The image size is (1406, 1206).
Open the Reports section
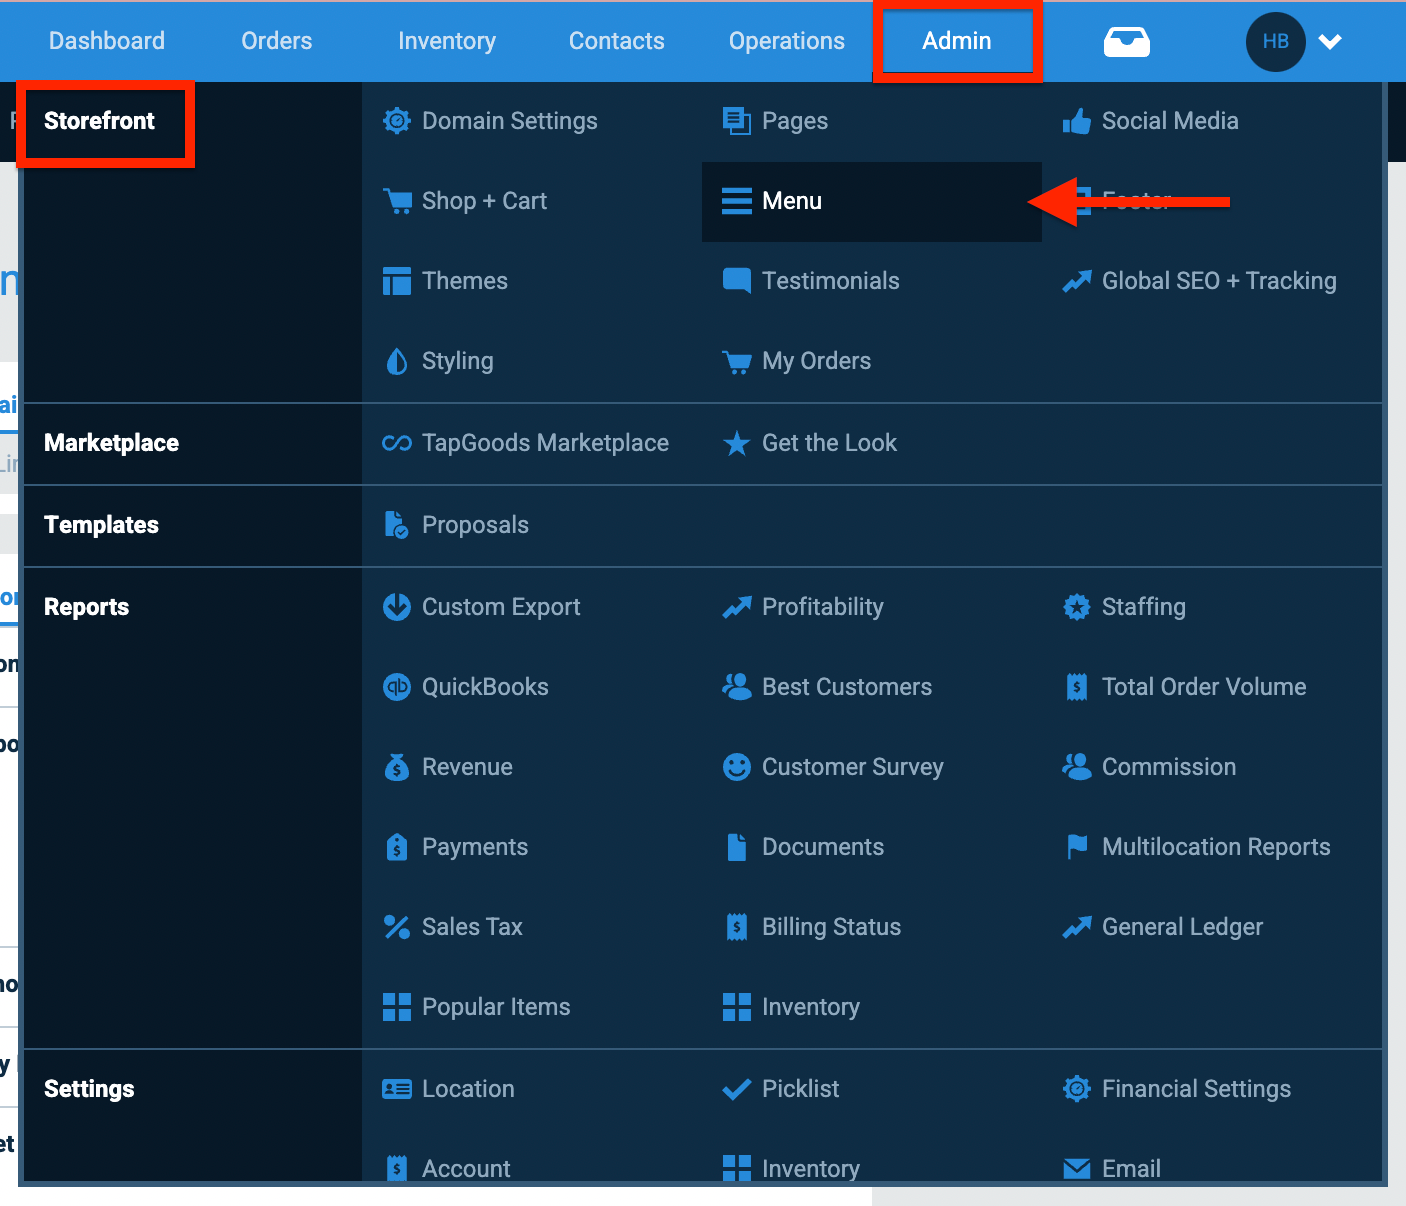[x=86, y=607]
